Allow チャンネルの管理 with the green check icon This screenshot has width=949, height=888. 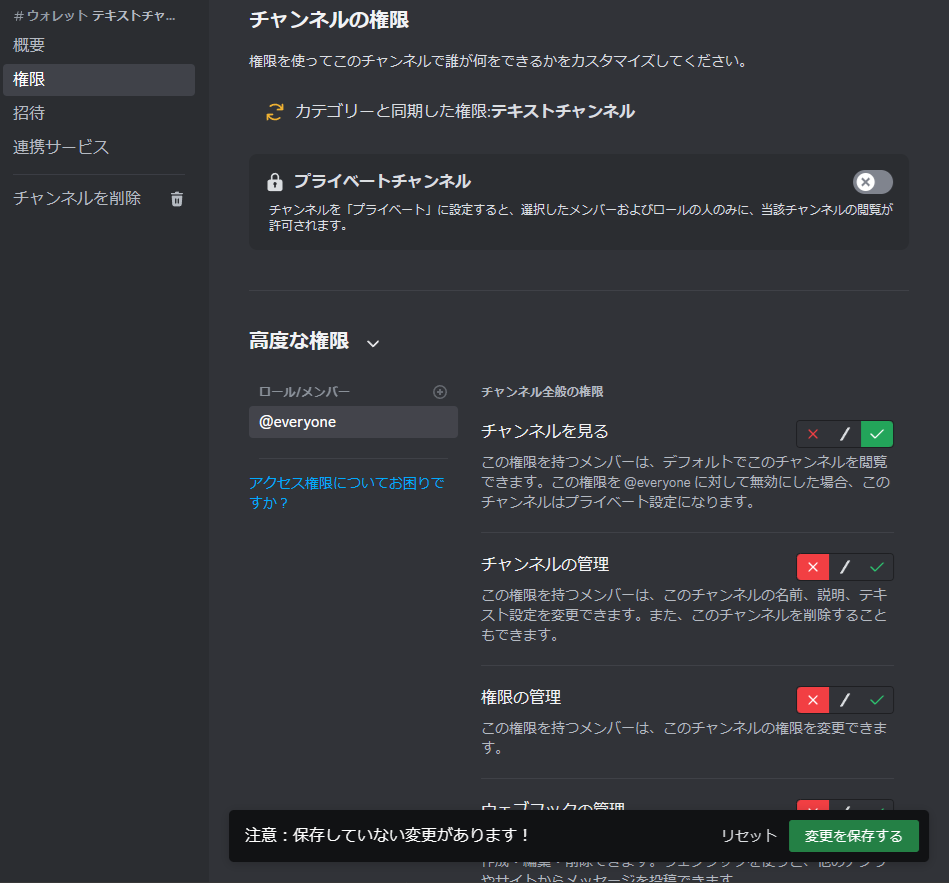876,567
